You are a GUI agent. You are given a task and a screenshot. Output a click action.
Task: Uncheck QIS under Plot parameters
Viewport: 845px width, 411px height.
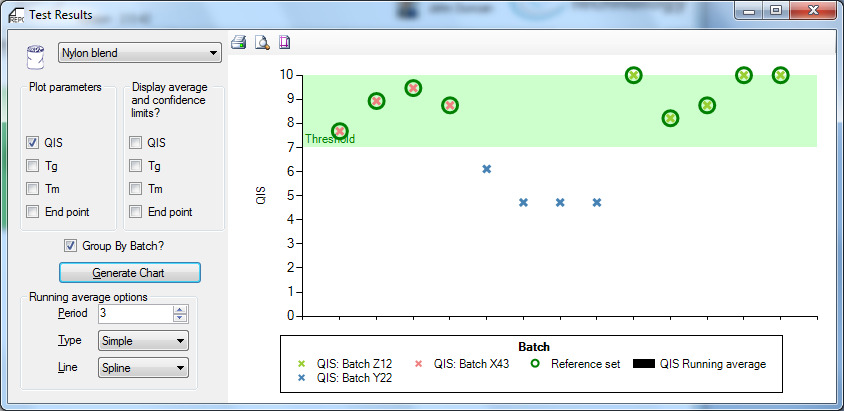coord(34,143)
